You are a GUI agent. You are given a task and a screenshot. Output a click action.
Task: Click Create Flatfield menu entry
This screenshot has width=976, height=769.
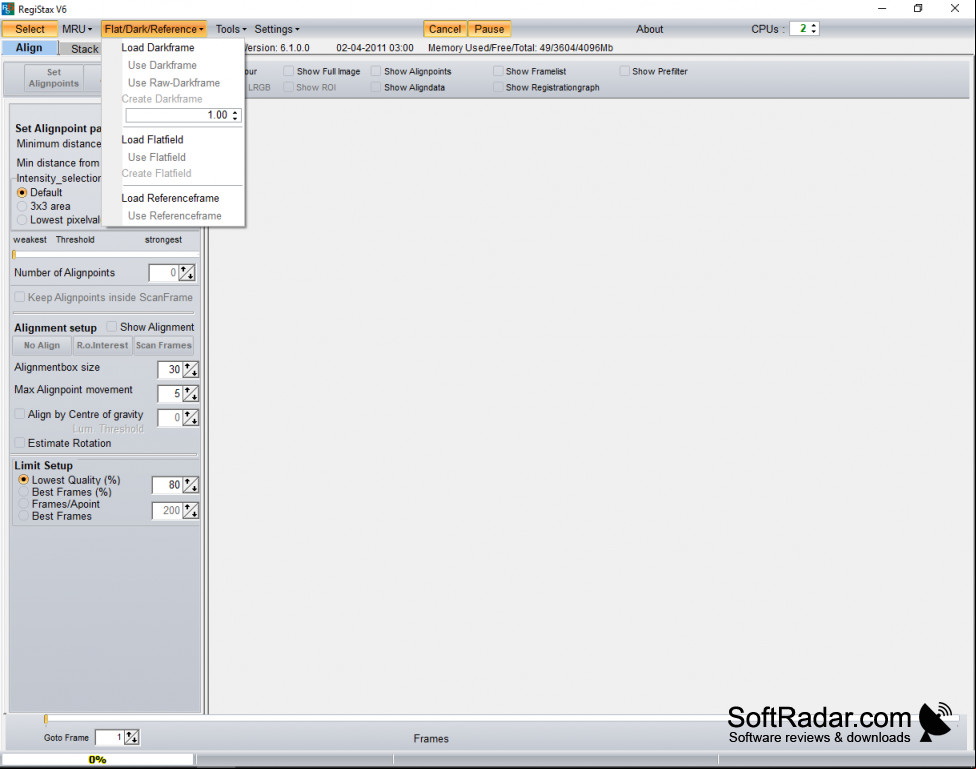(156, 173)
